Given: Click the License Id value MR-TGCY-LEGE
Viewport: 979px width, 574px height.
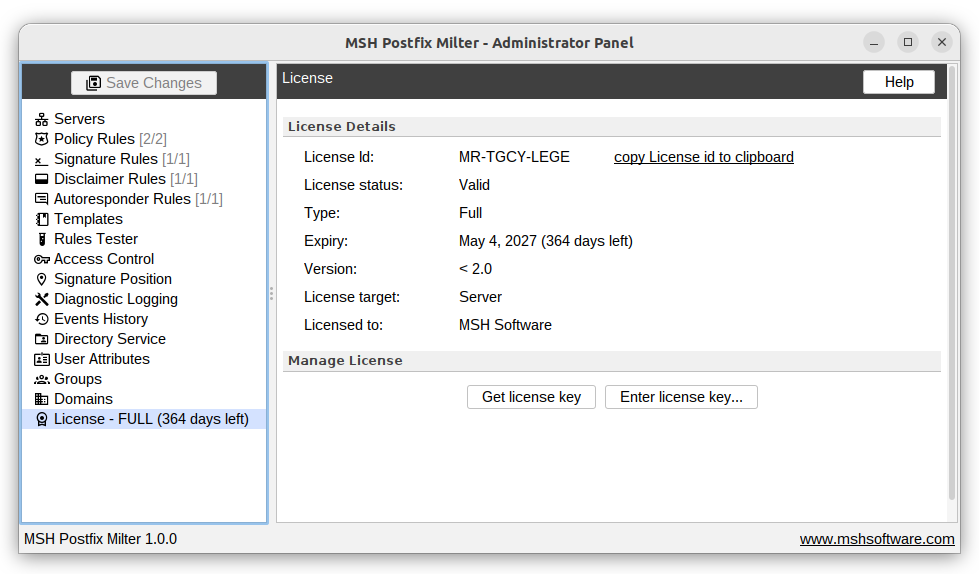Looking at the screenshot, I should pos(514,157).
